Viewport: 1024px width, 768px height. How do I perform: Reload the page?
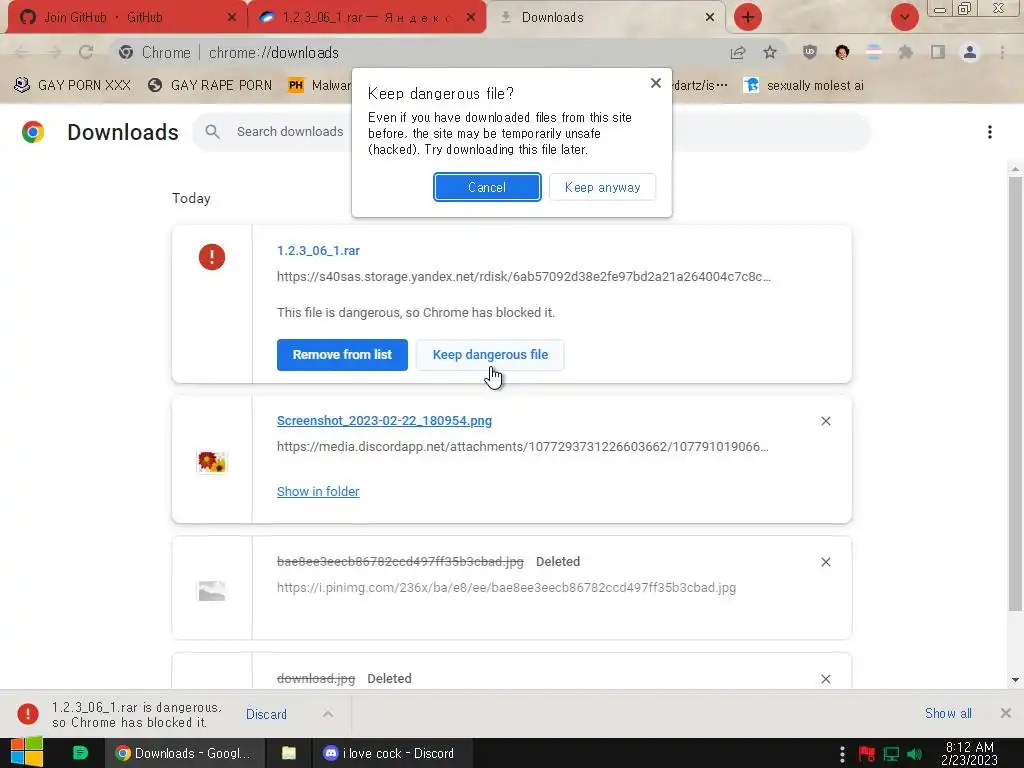click(x=86, y=52)
